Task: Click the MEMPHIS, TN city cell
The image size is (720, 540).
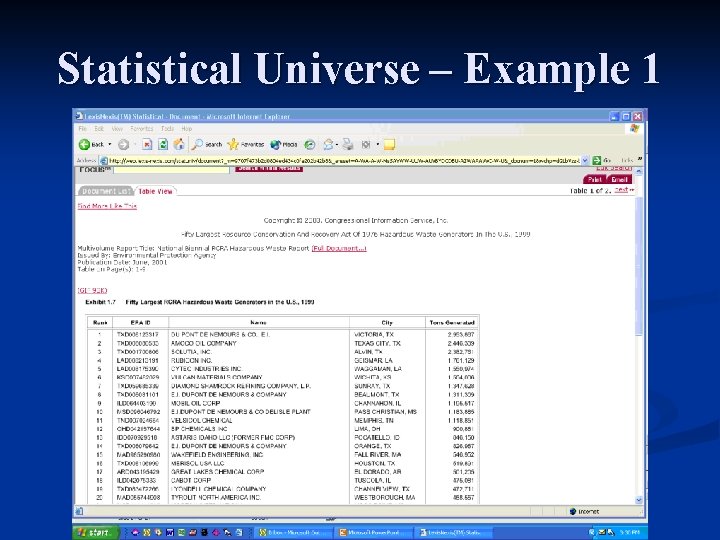Action: pyautogui.click(x=374, y=420)
